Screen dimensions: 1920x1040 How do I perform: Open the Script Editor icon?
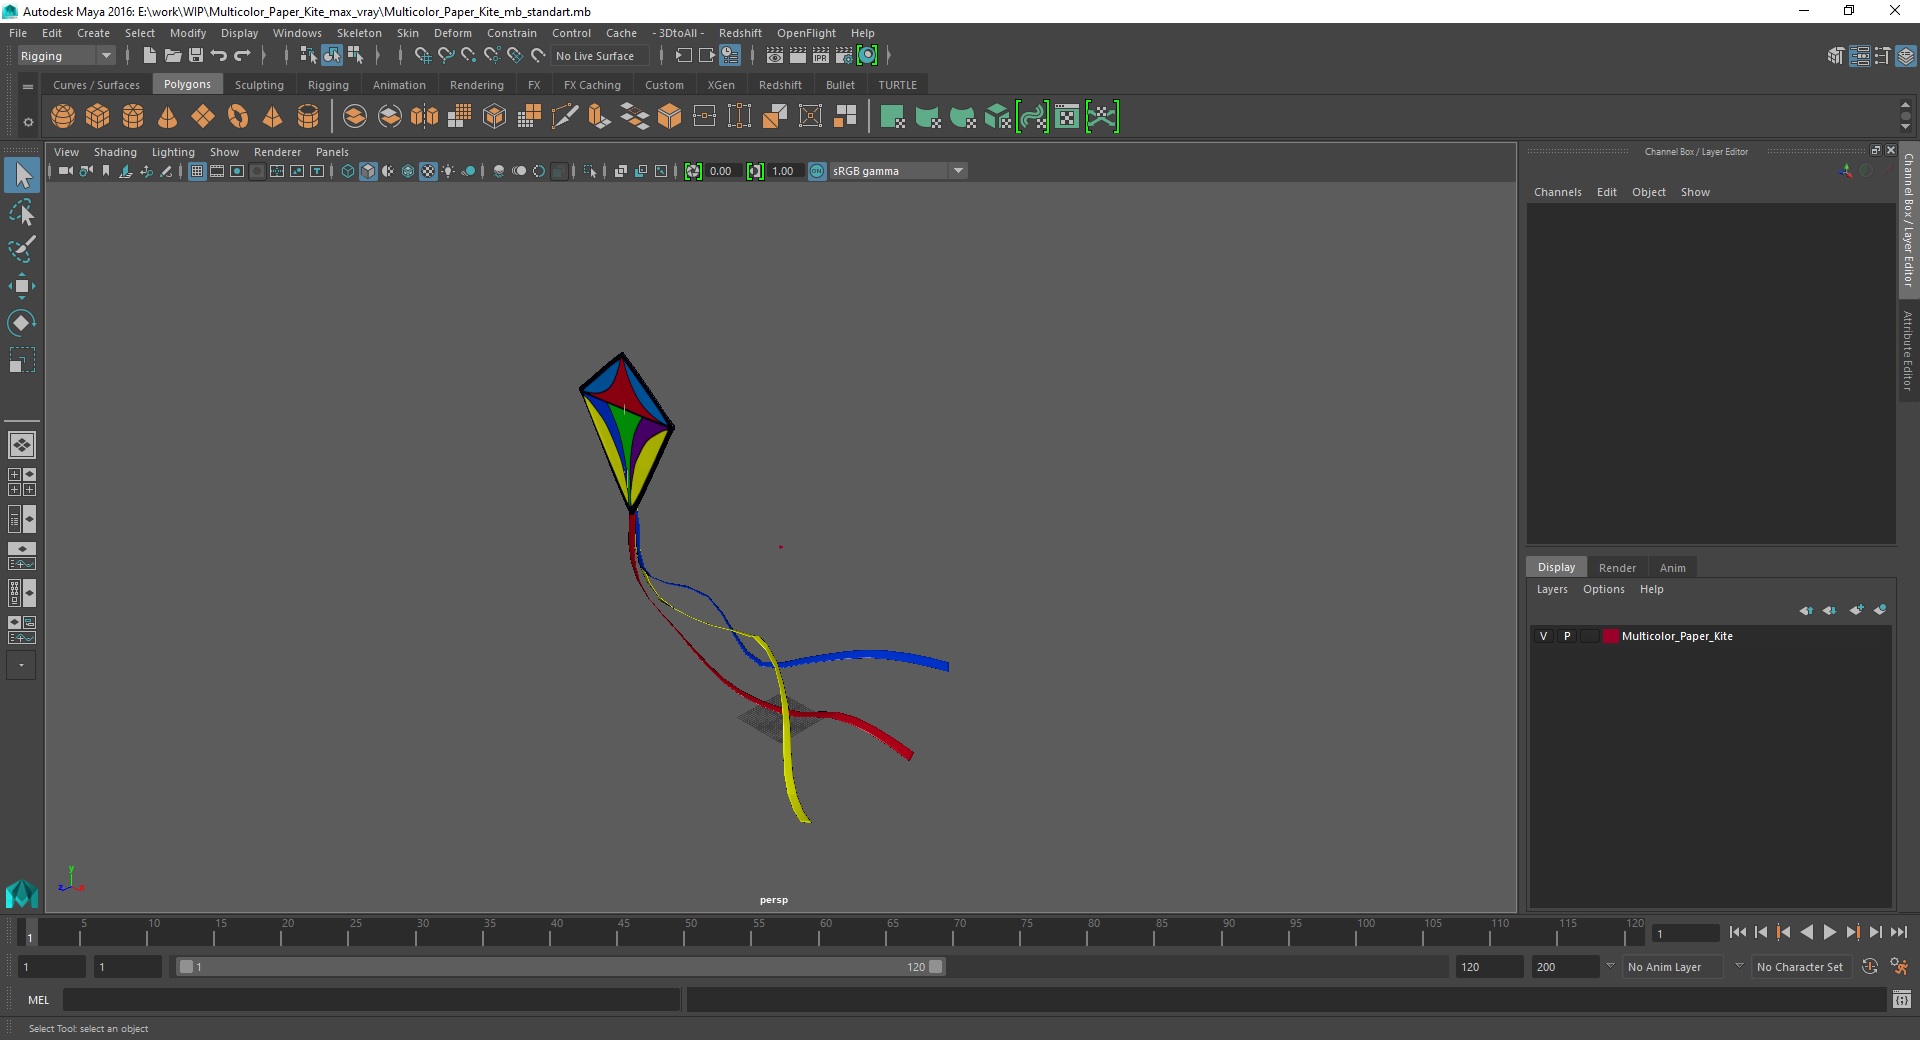click(1902, 999)
